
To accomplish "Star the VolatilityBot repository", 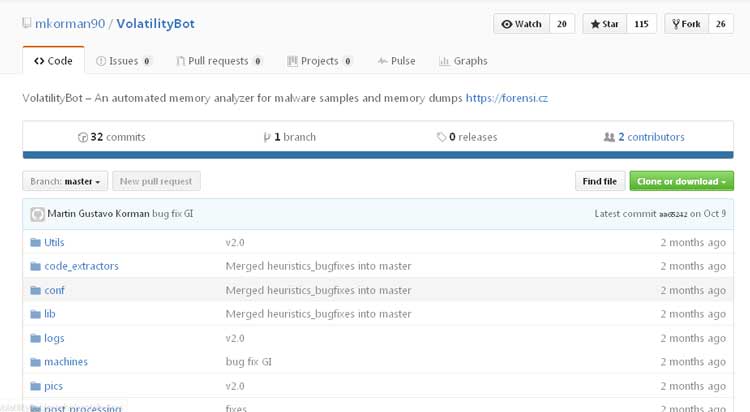I will click(x=604, y=24).
